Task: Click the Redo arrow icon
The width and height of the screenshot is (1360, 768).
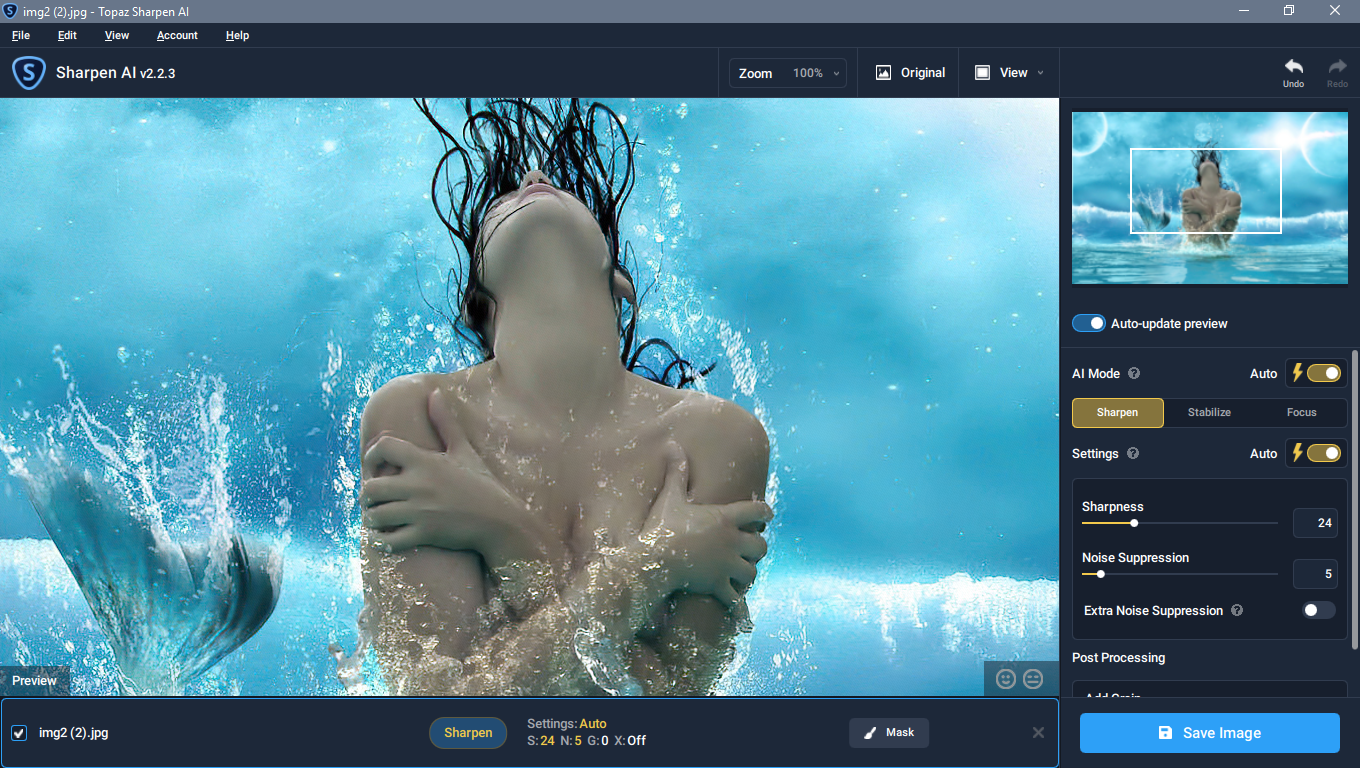Action: [1337, 66]
